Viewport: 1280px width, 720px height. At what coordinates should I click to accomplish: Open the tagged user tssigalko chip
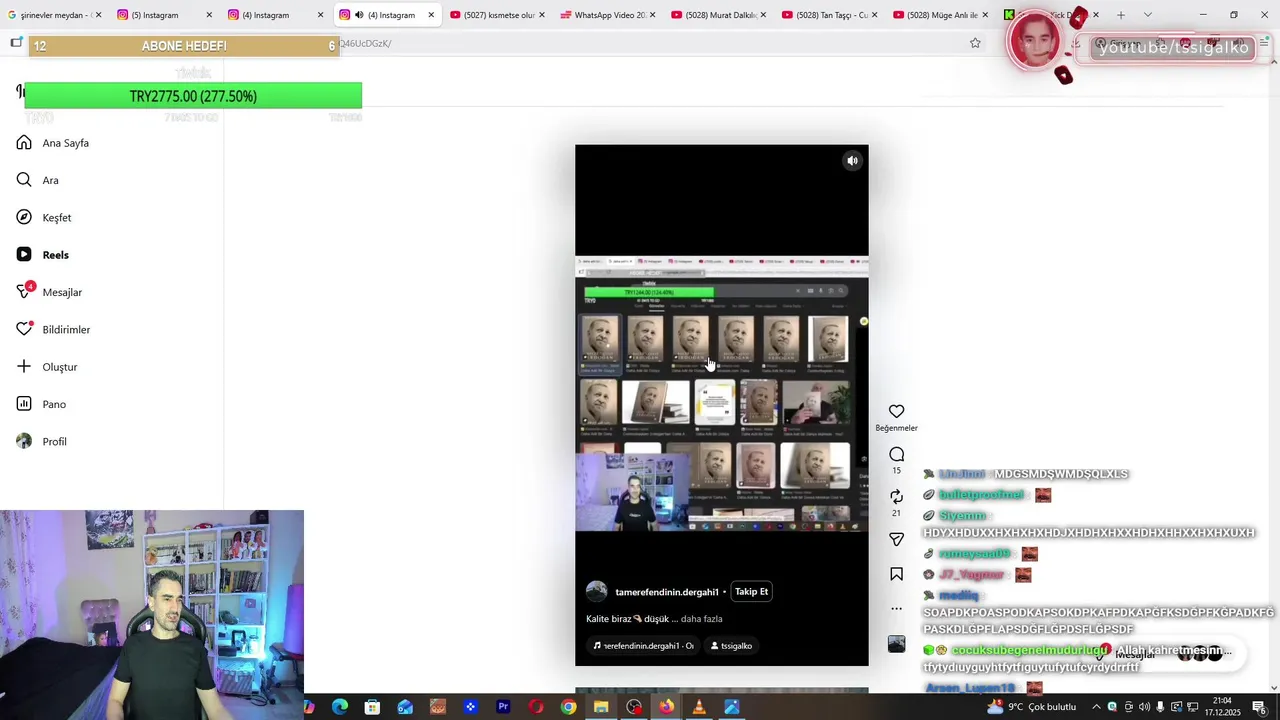click(x=731, y=646)
